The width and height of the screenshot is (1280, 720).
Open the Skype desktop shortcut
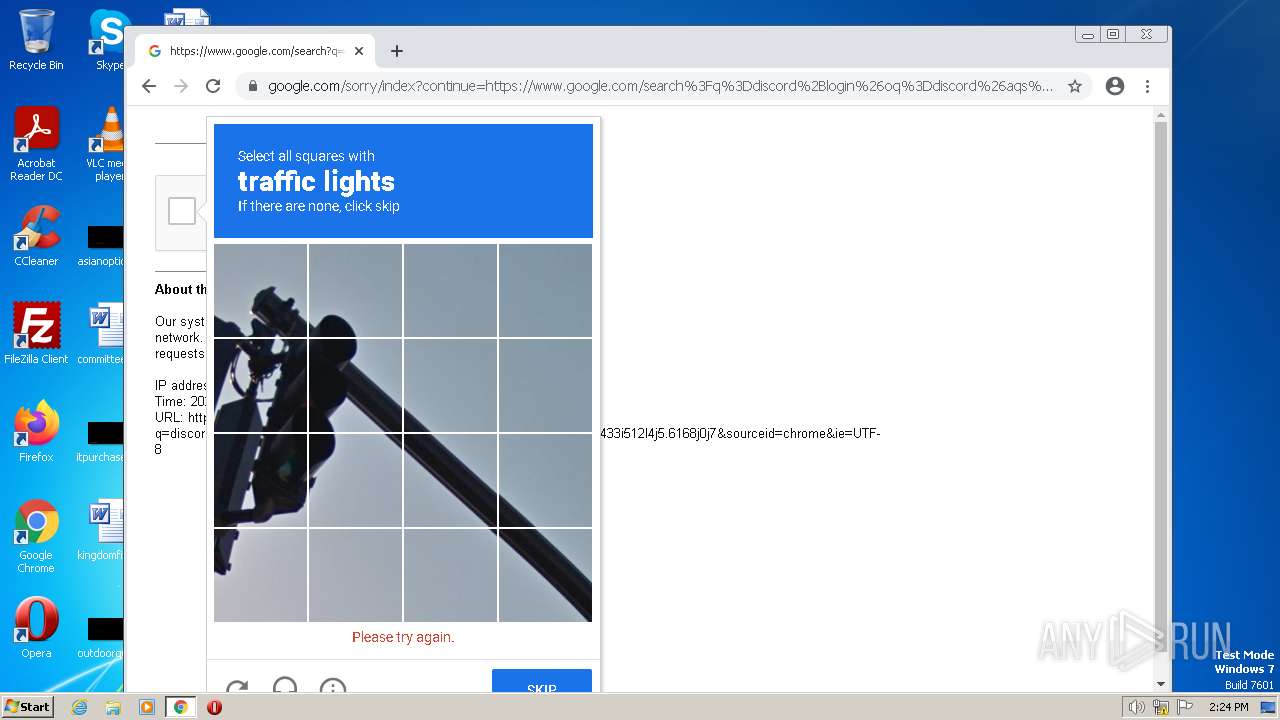(109, 41)
